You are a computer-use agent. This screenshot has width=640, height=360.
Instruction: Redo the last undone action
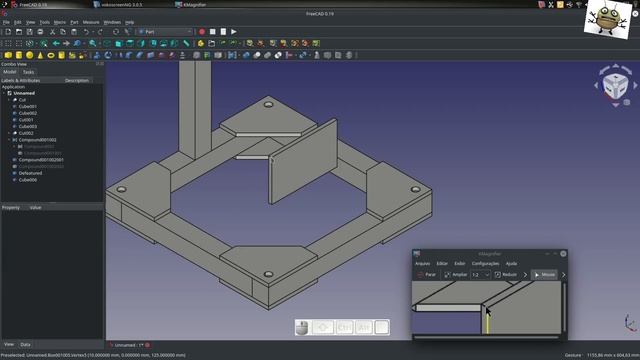(100, 32)
